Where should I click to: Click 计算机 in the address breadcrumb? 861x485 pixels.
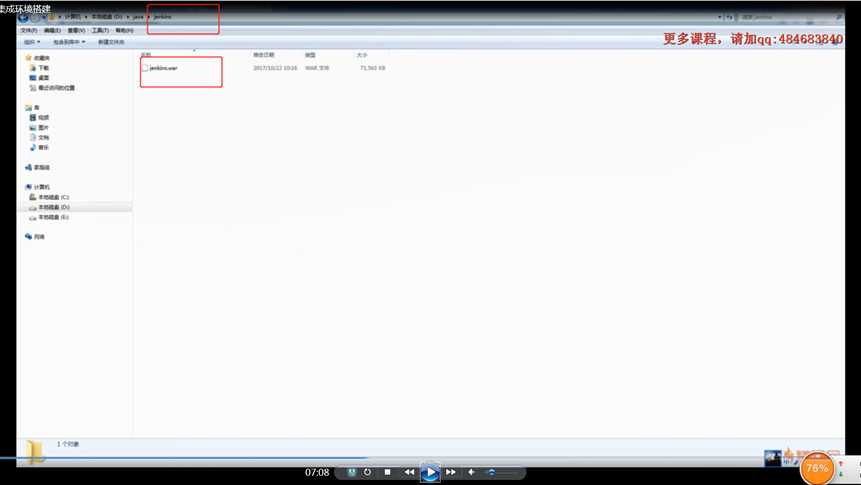tap(72, 17)
